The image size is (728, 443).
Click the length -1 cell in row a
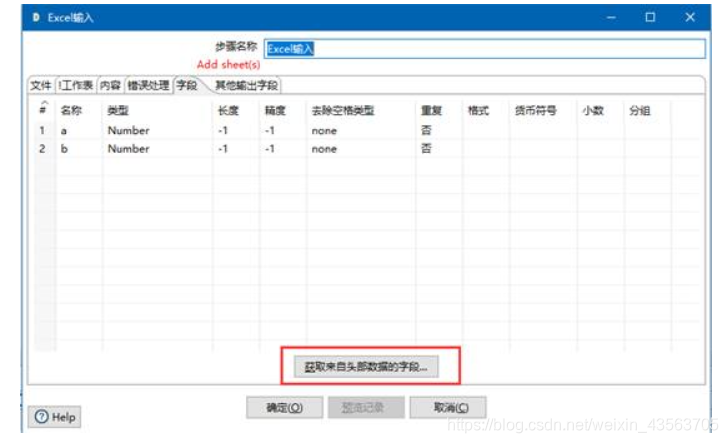pos(223,130)
